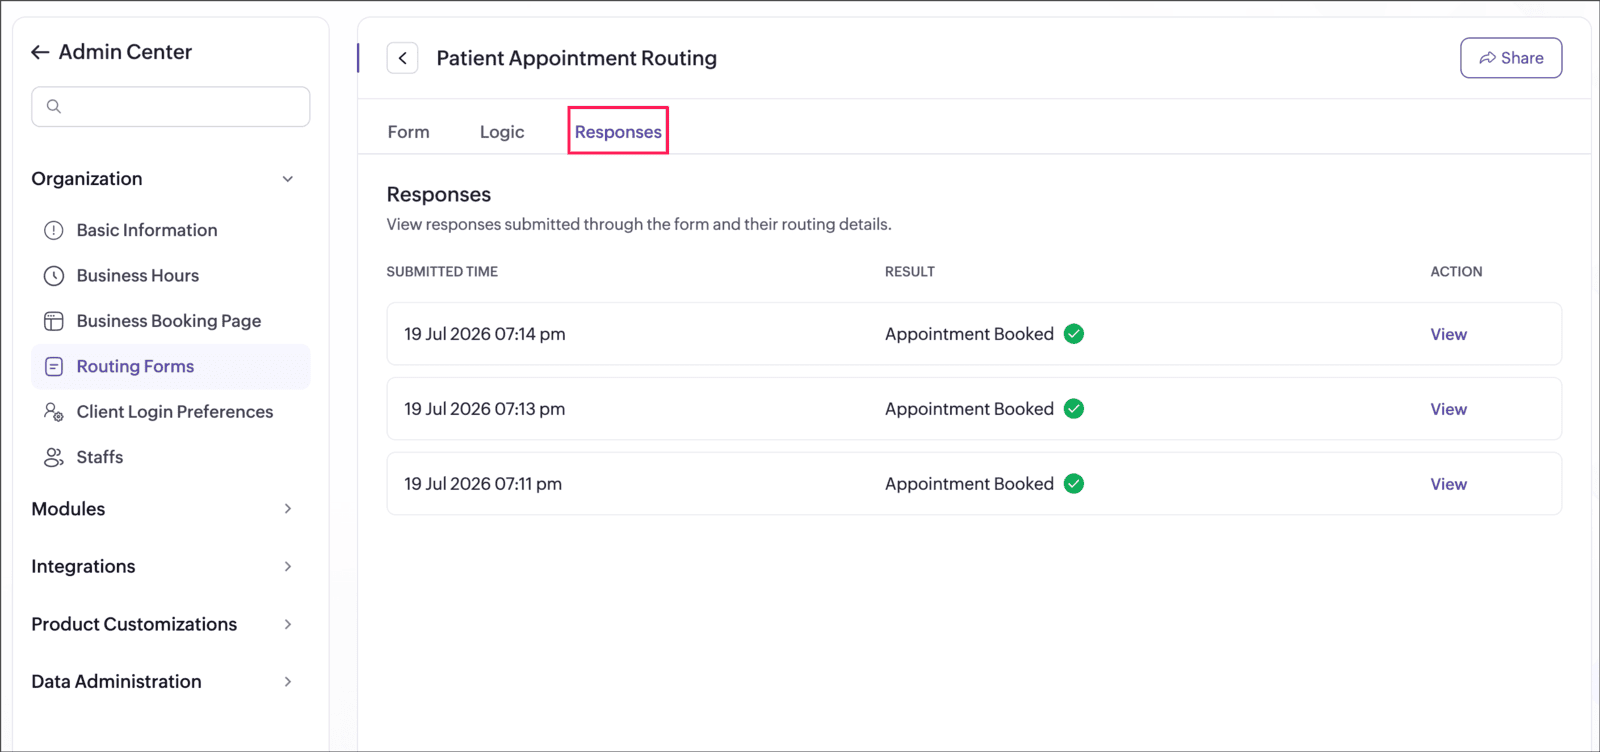View the 07:13 pm response
Image resolution: width=1600 pixels, height=752 pixels.
click(x=1448, y=409)
